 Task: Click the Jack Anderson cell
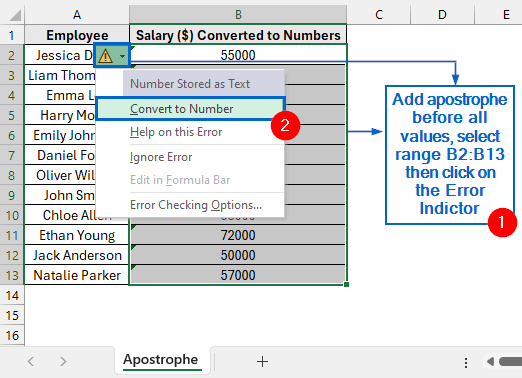77,255
